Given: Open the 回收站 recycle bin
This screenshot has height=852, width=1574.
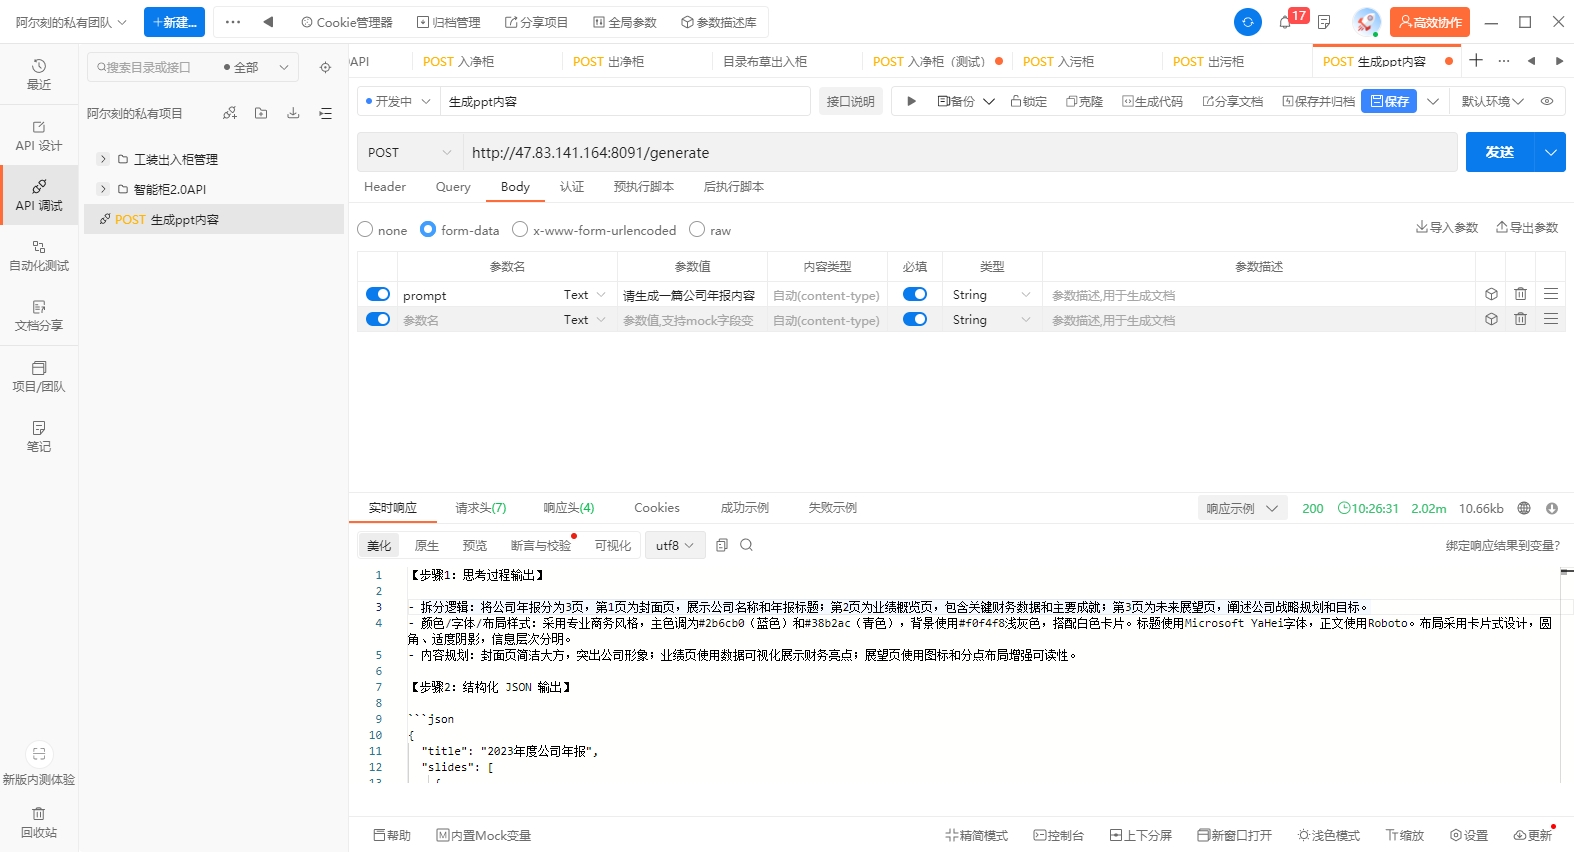Looking at the screenshot, I should [39, 823].
